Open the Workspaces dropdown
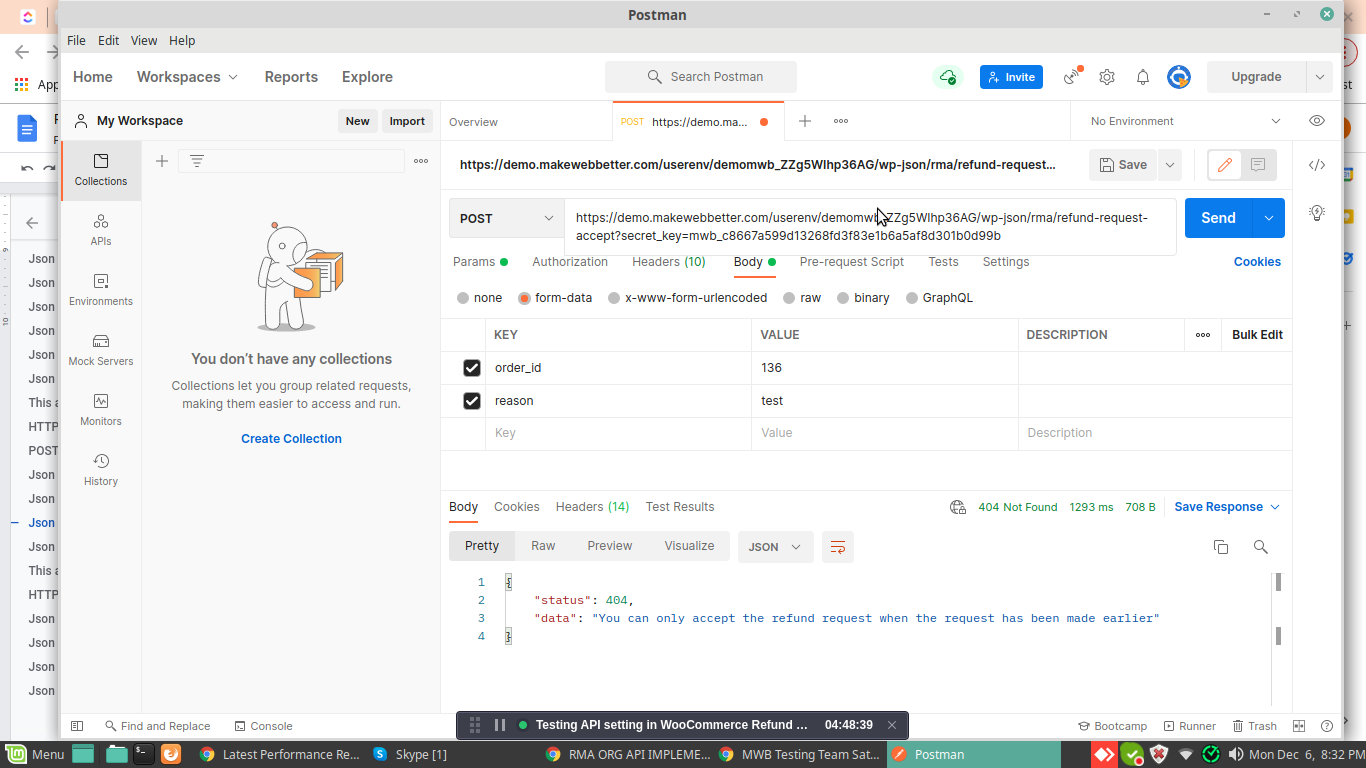 point(187,77)
